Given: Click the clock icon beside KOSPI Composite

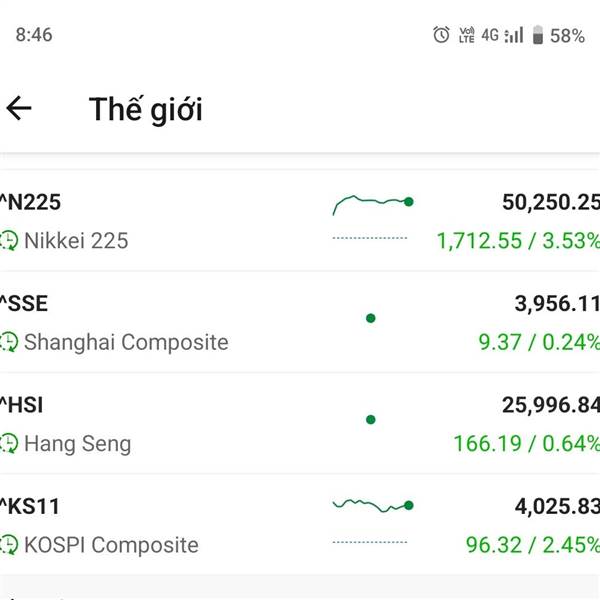Looking at the screenshot, I should click(9, 545).
